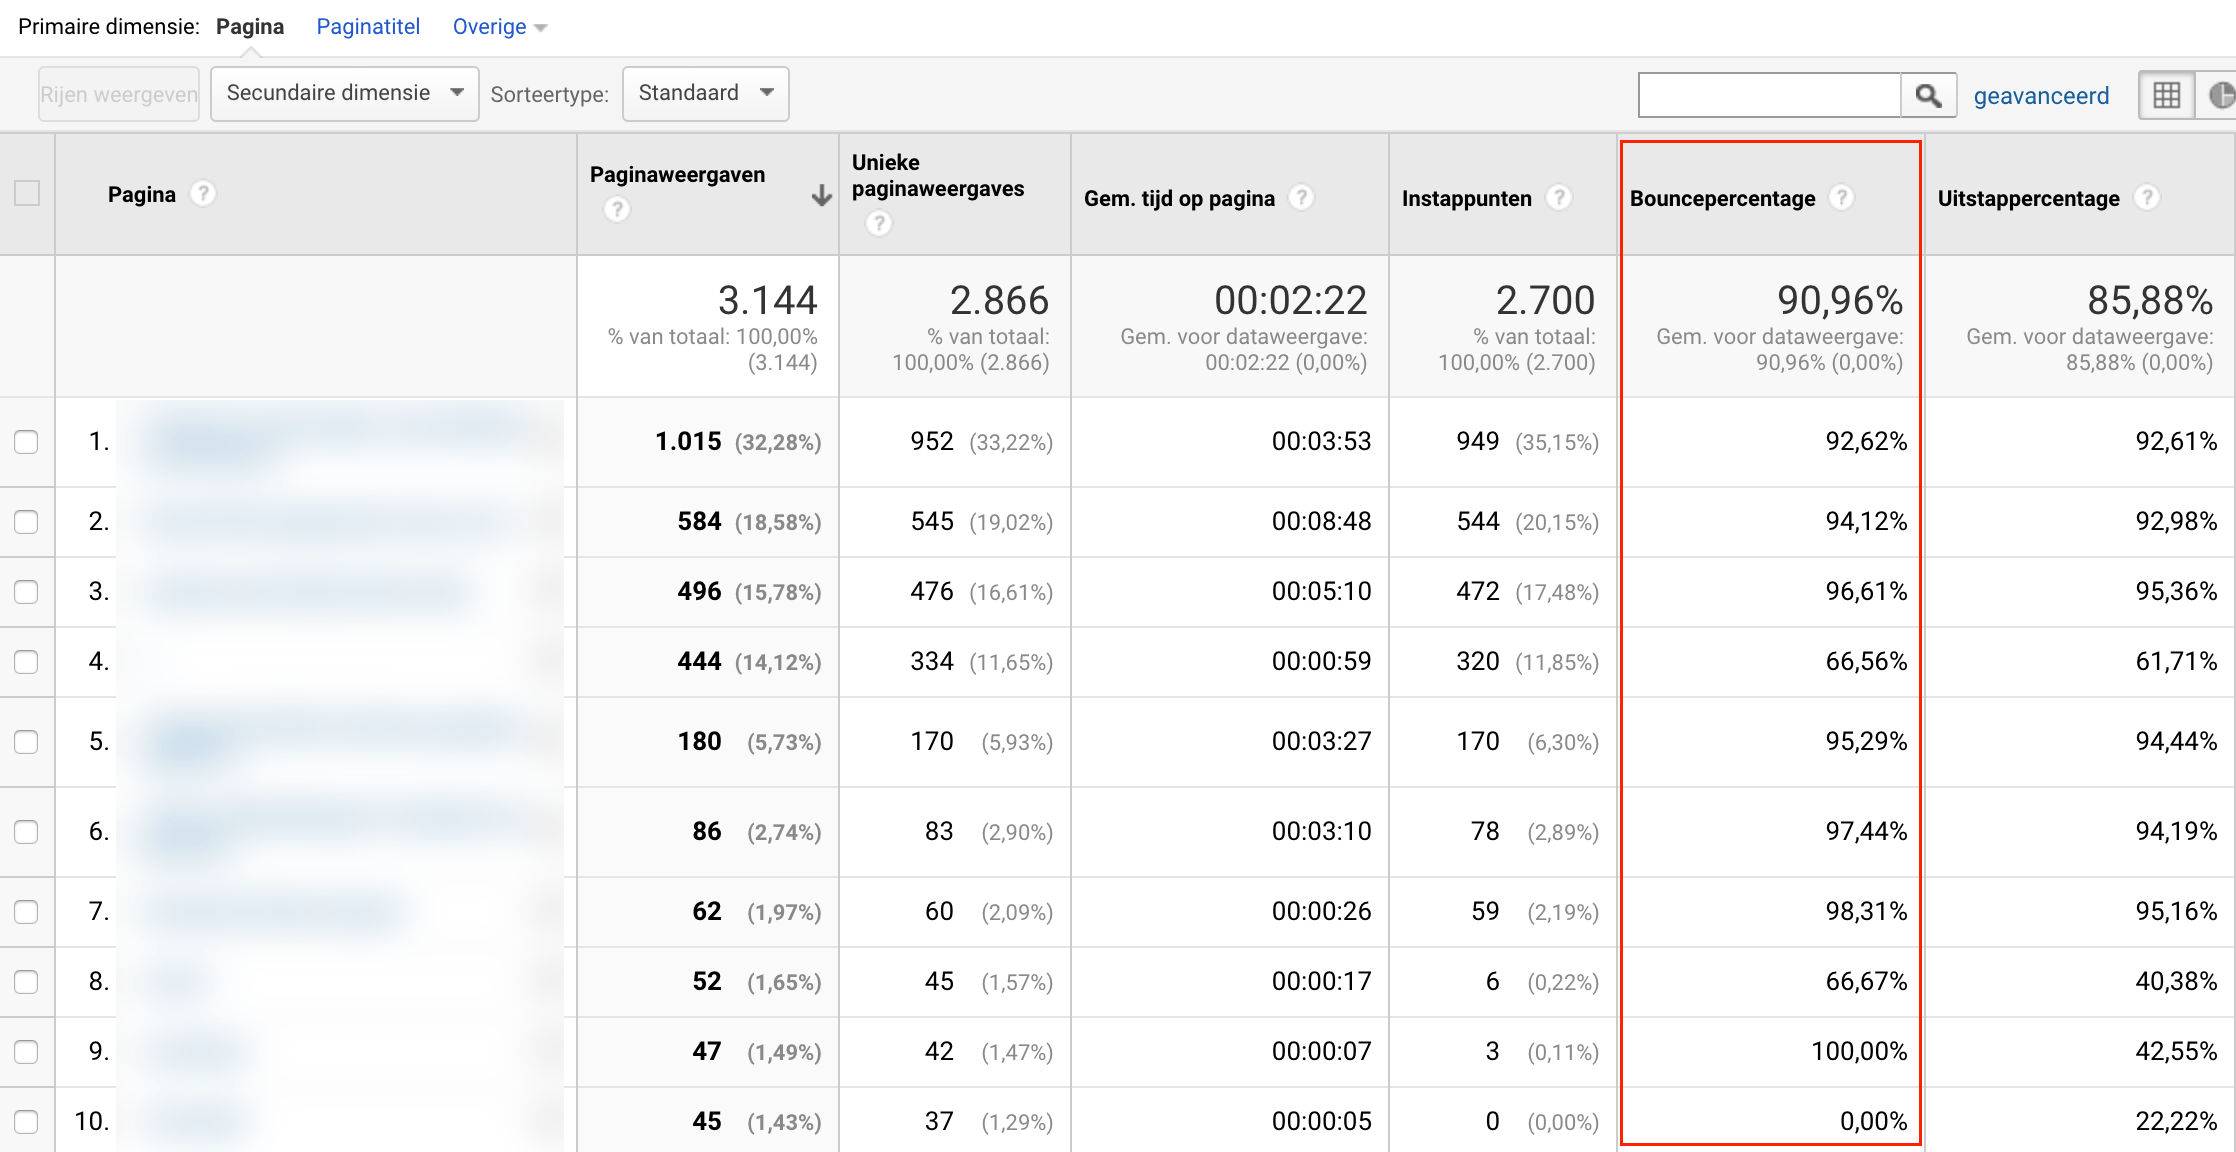Open help icon next to Pagina header
Viewport: 2236px width, 1152px height.
[203, 193]
